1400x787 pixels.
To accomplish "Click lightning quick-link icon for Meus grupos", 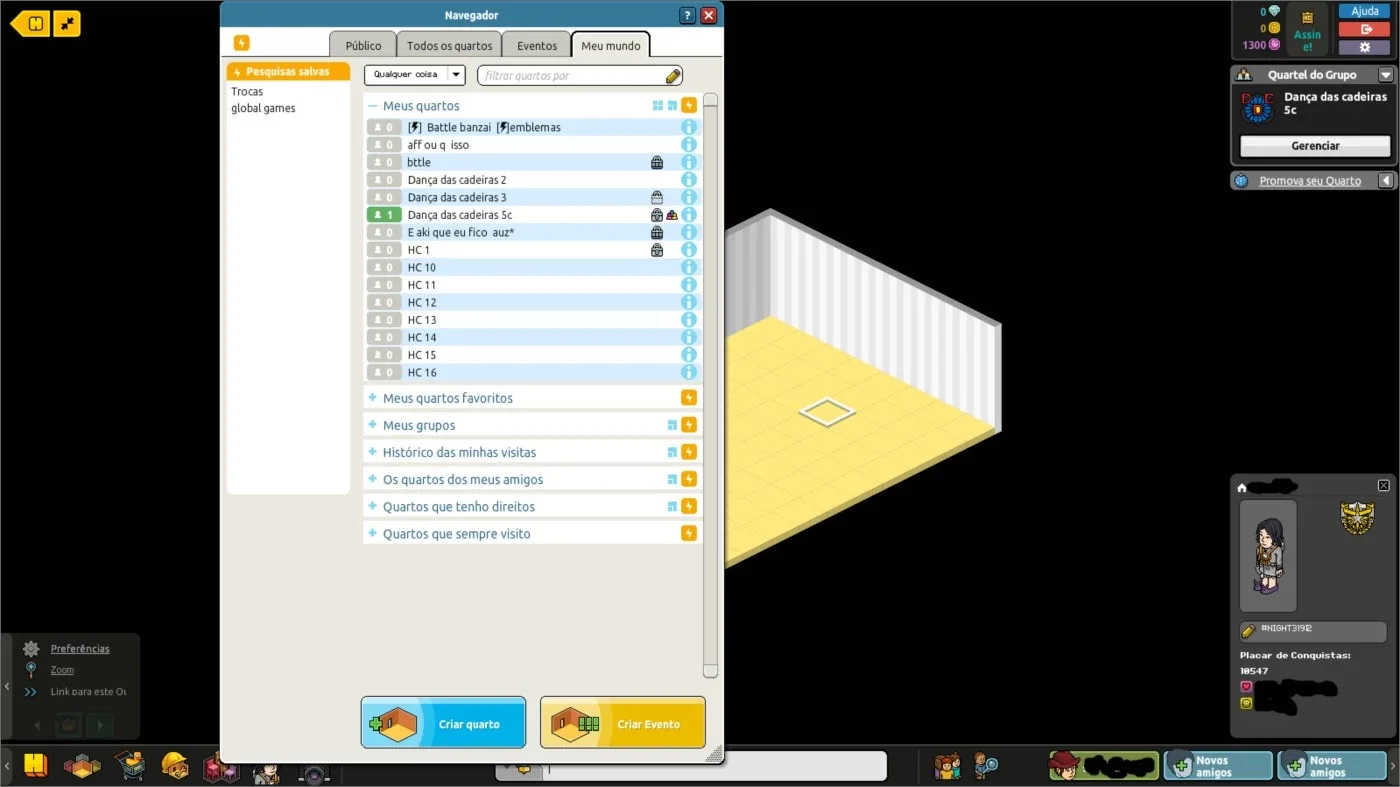I will [688, 425].
